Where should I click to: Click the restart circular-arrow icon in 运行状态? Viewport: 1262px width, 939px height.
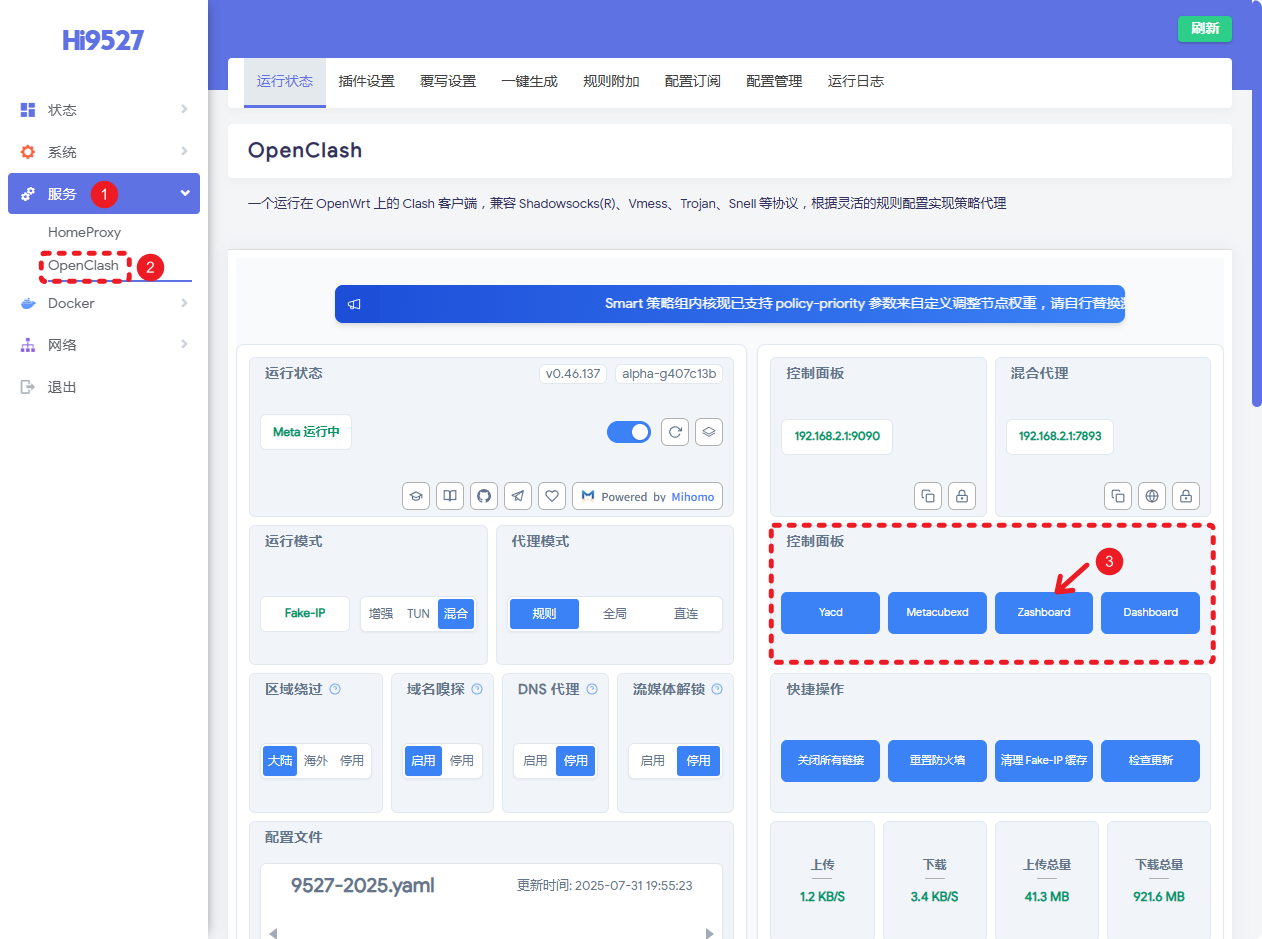(676, 432)
